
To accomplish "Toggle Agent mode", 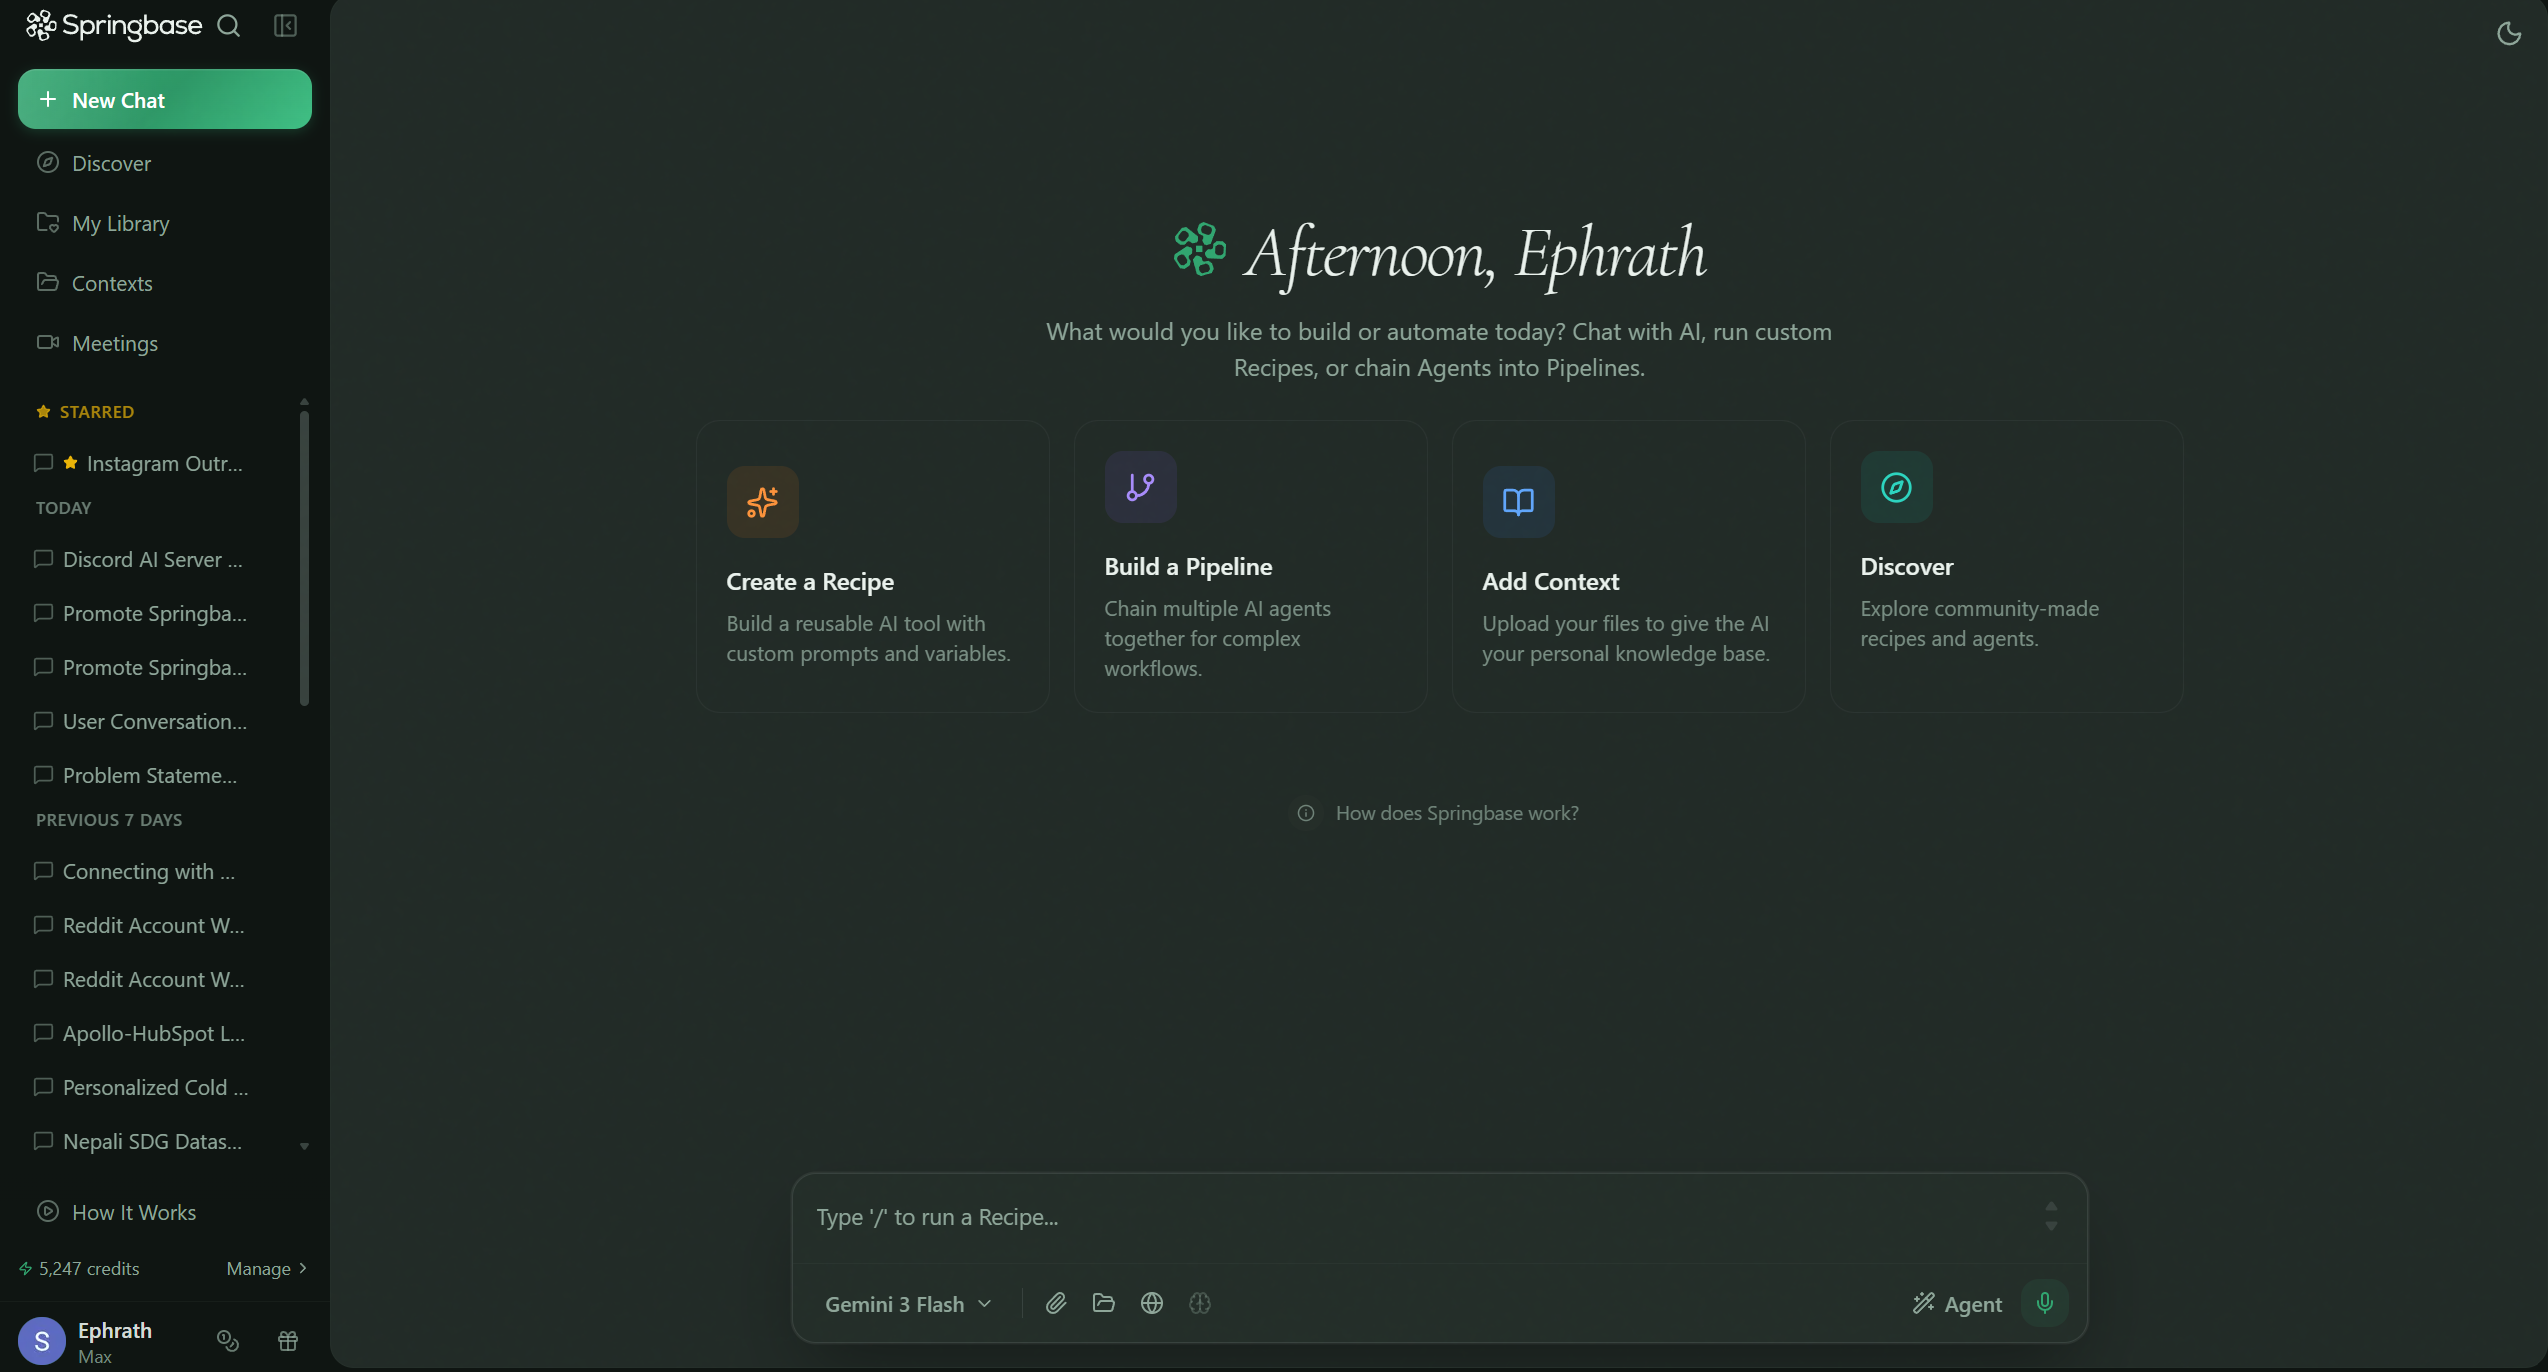I will coord(1957,1304).
